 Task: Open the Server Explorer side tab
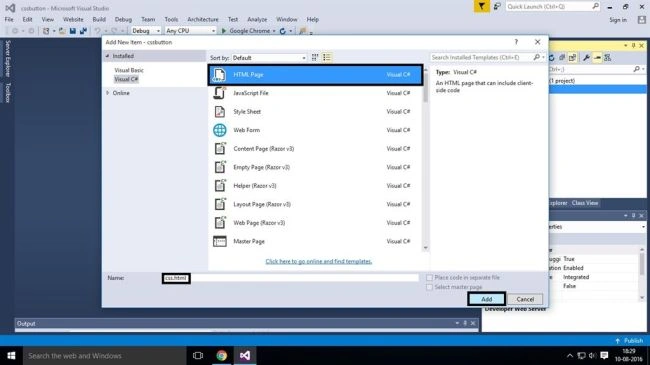coord(7,58)
